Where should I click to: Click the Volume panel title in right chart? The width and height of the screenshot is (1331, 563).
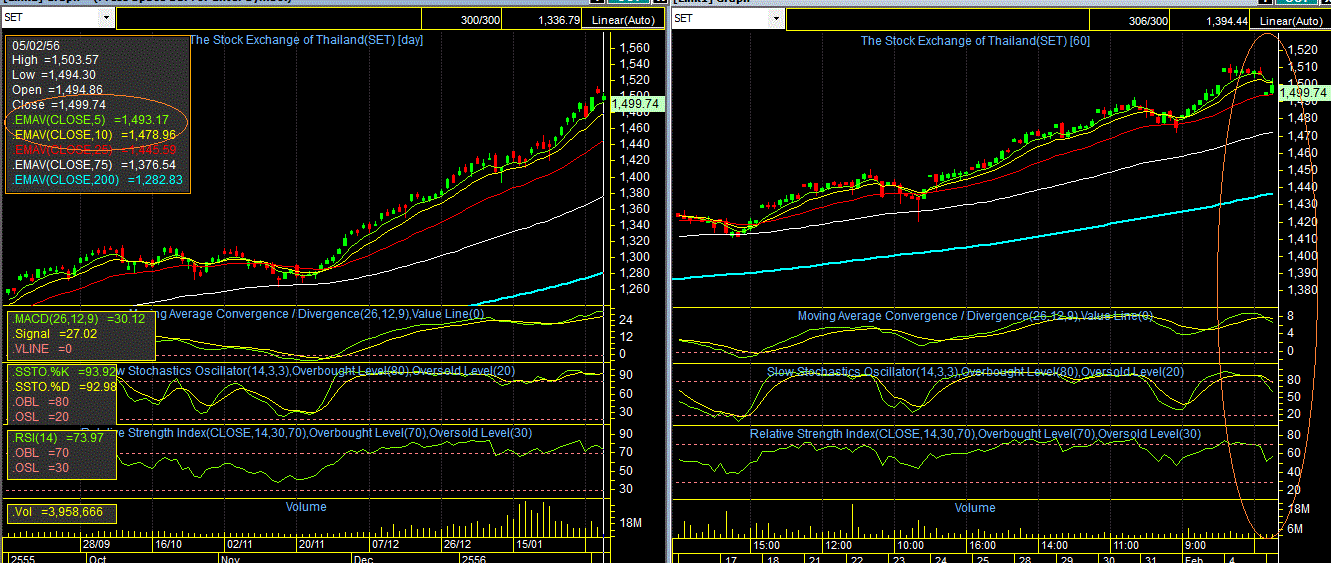974,508
